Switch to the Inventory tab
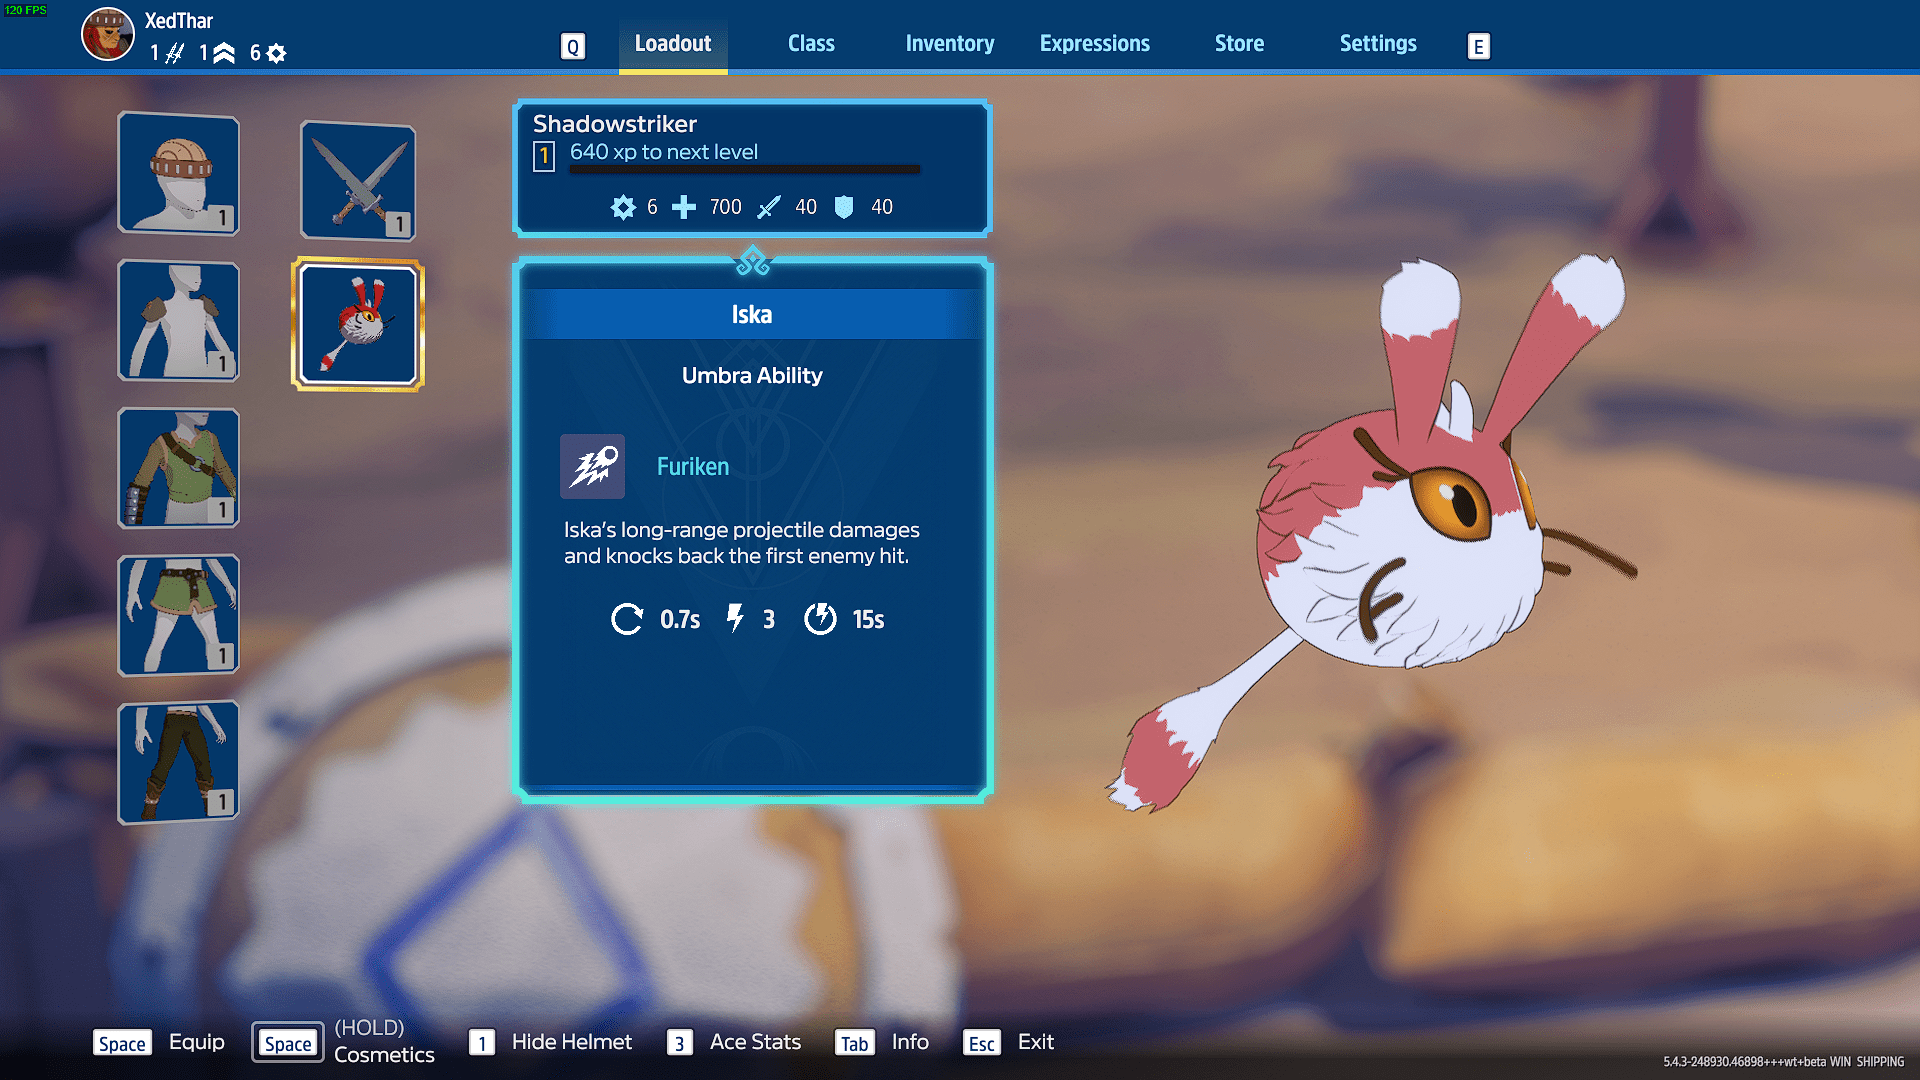This screenshot has width=1920, height=1080. point(949,44)
